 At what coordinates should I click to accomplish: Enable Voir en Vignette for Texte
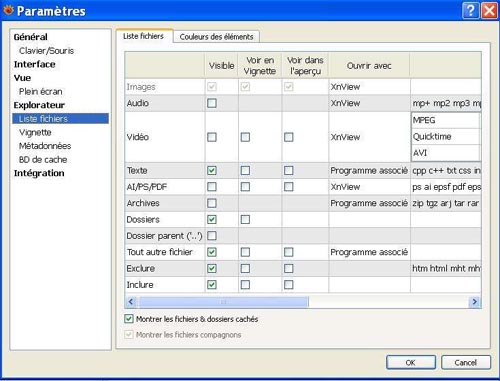pyautogui.click(x=245, y=170)
